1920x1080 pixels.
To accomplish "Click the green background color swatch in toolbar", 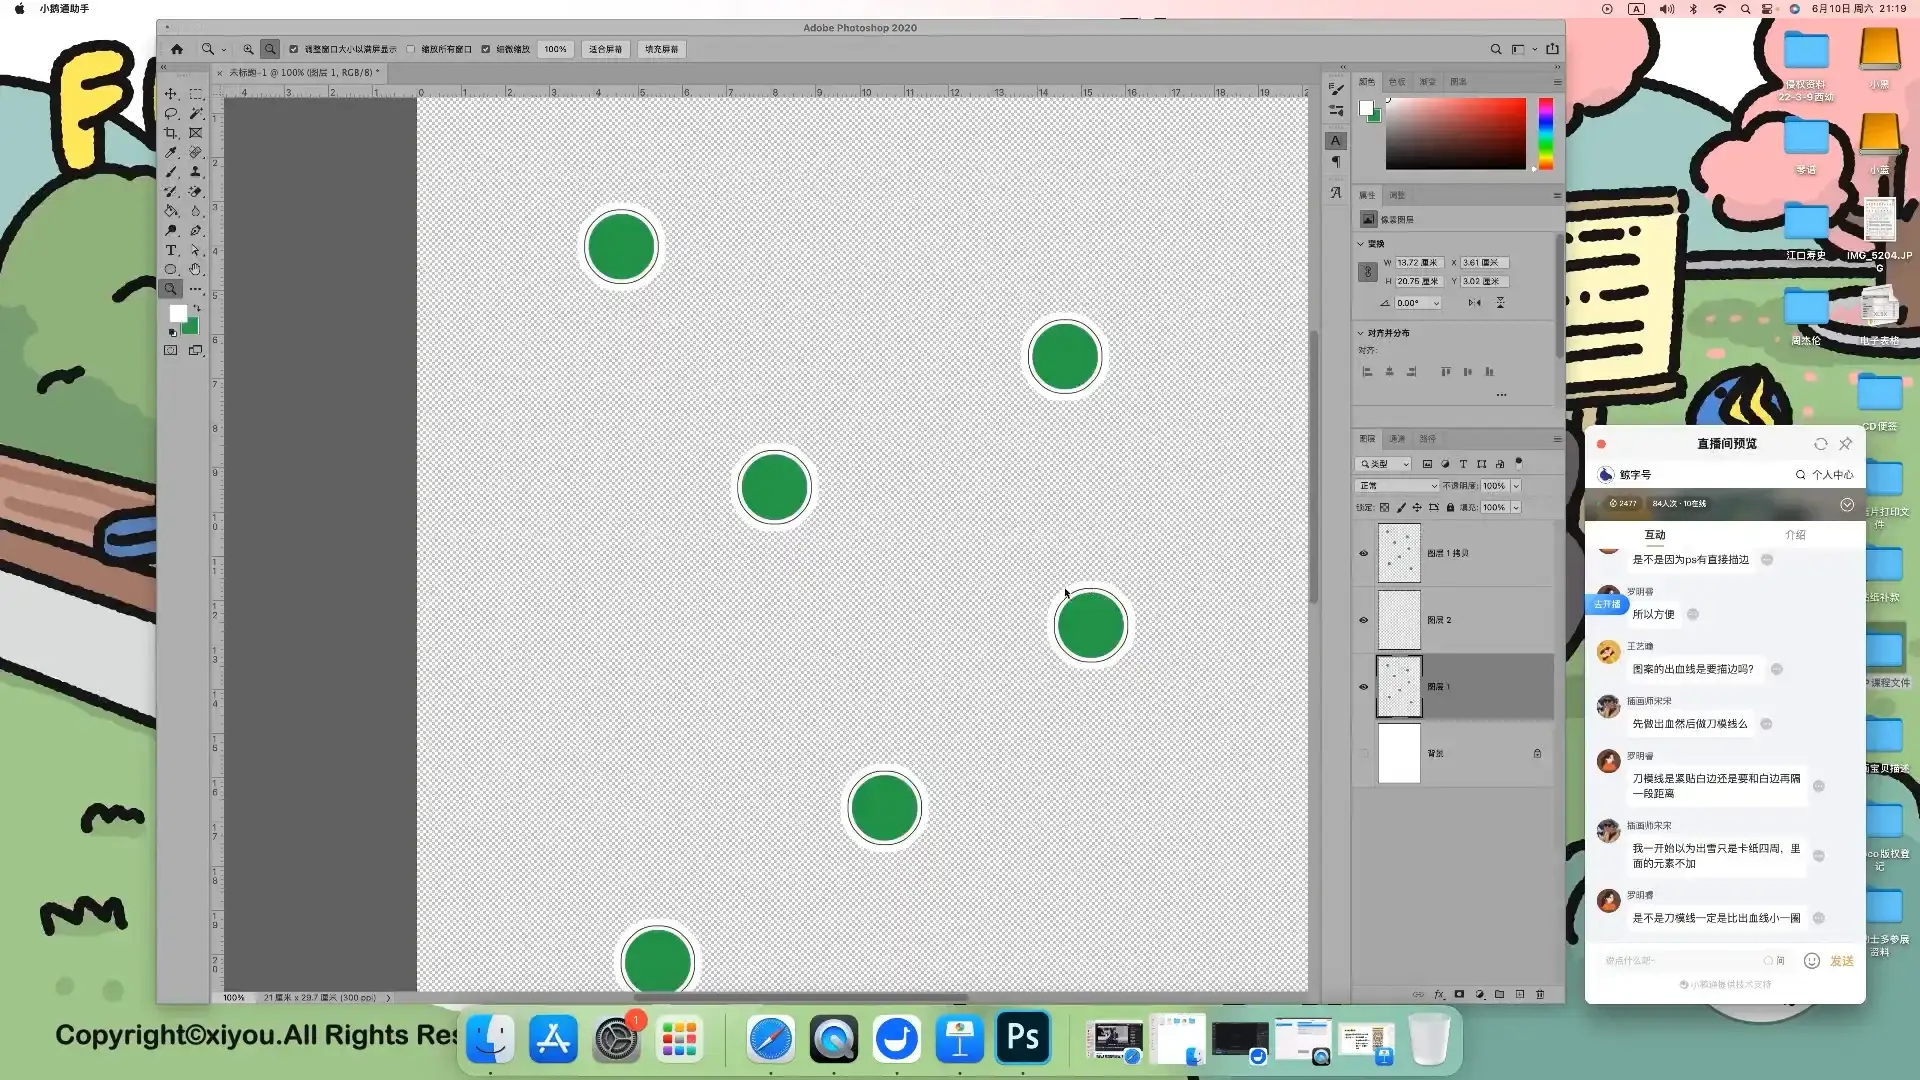I will (x=191, y=327).
